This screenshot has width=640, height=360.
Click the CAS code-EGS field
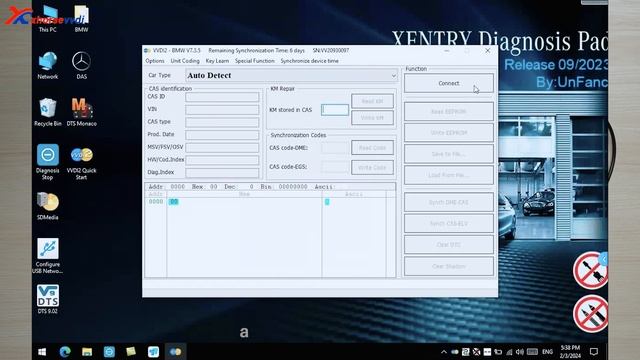pos(335,167)
